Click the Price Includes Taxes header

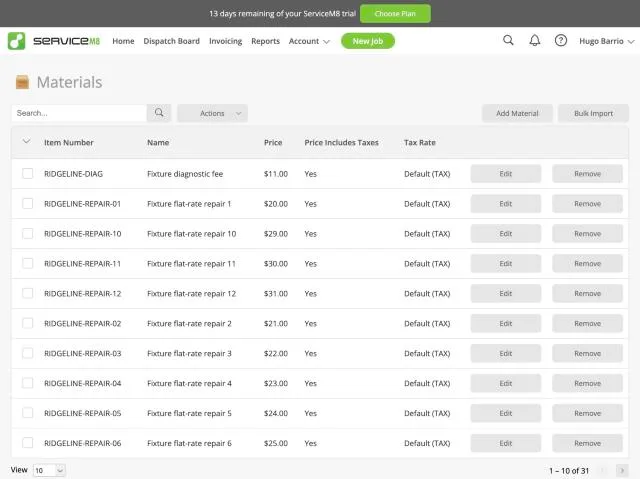(x=341, y=142)
